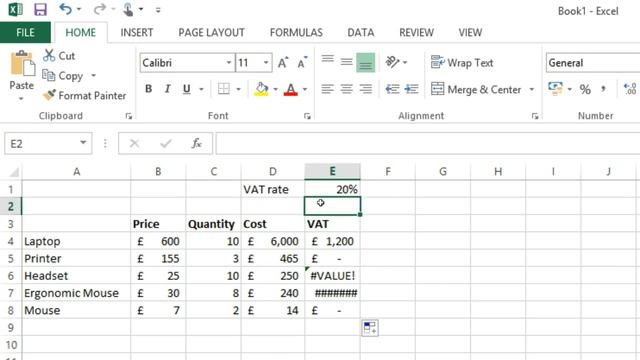Apply the yellow Fill Color bucket
This screenshot has width=640, height=360.
click(261, 89)
